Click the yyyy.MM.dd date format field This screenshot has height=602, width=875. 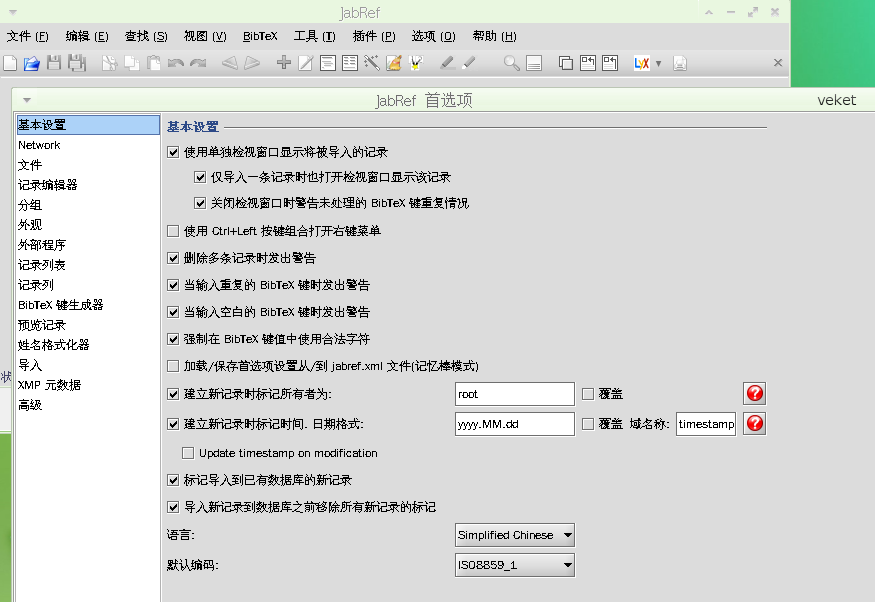(515, 424)
